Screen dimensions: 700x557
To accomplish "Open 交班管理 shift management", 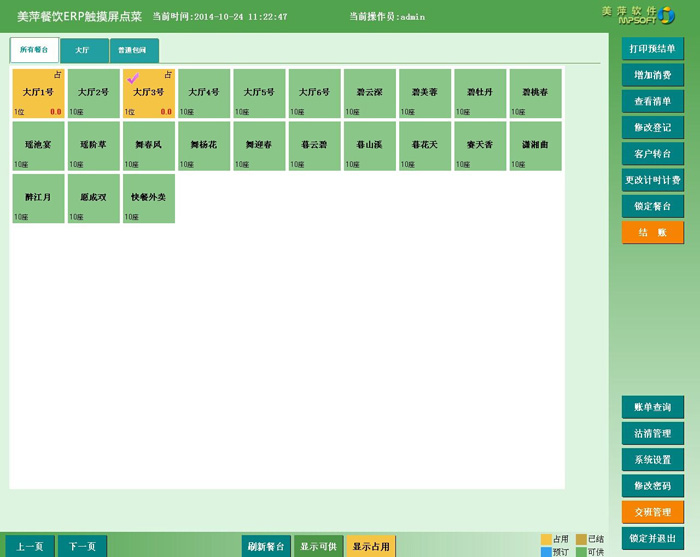I will (x=652, y=512).
